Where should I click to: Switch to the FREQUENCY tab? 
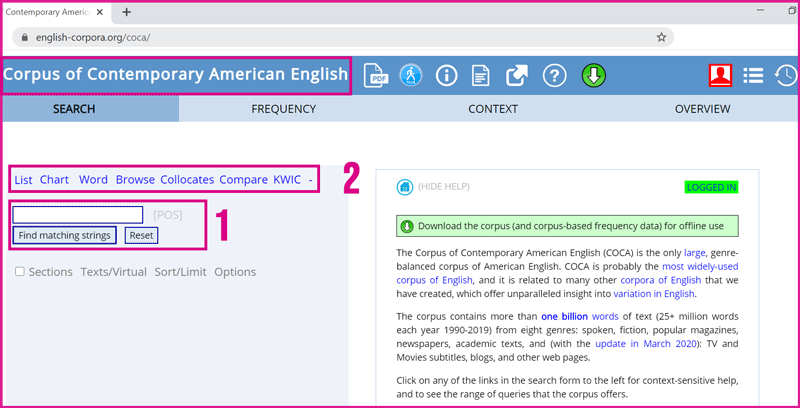coord(283,109)
